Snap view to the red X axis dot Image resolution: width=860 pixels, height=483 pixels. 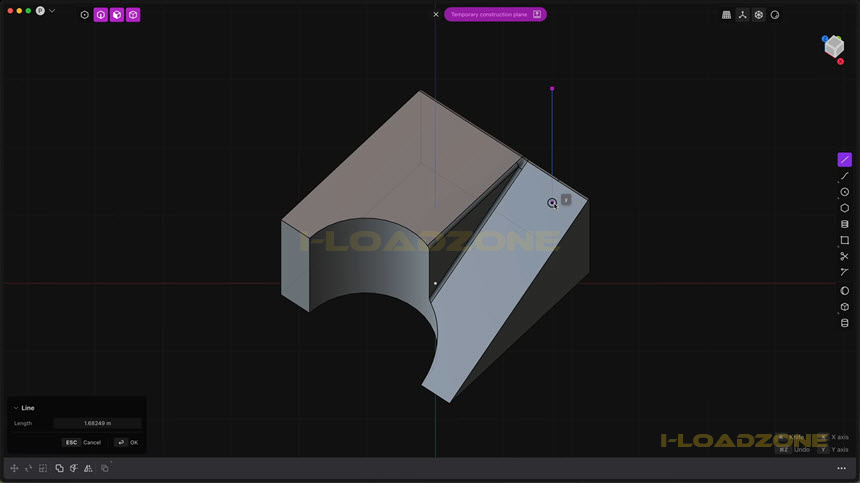coord(840,61)
